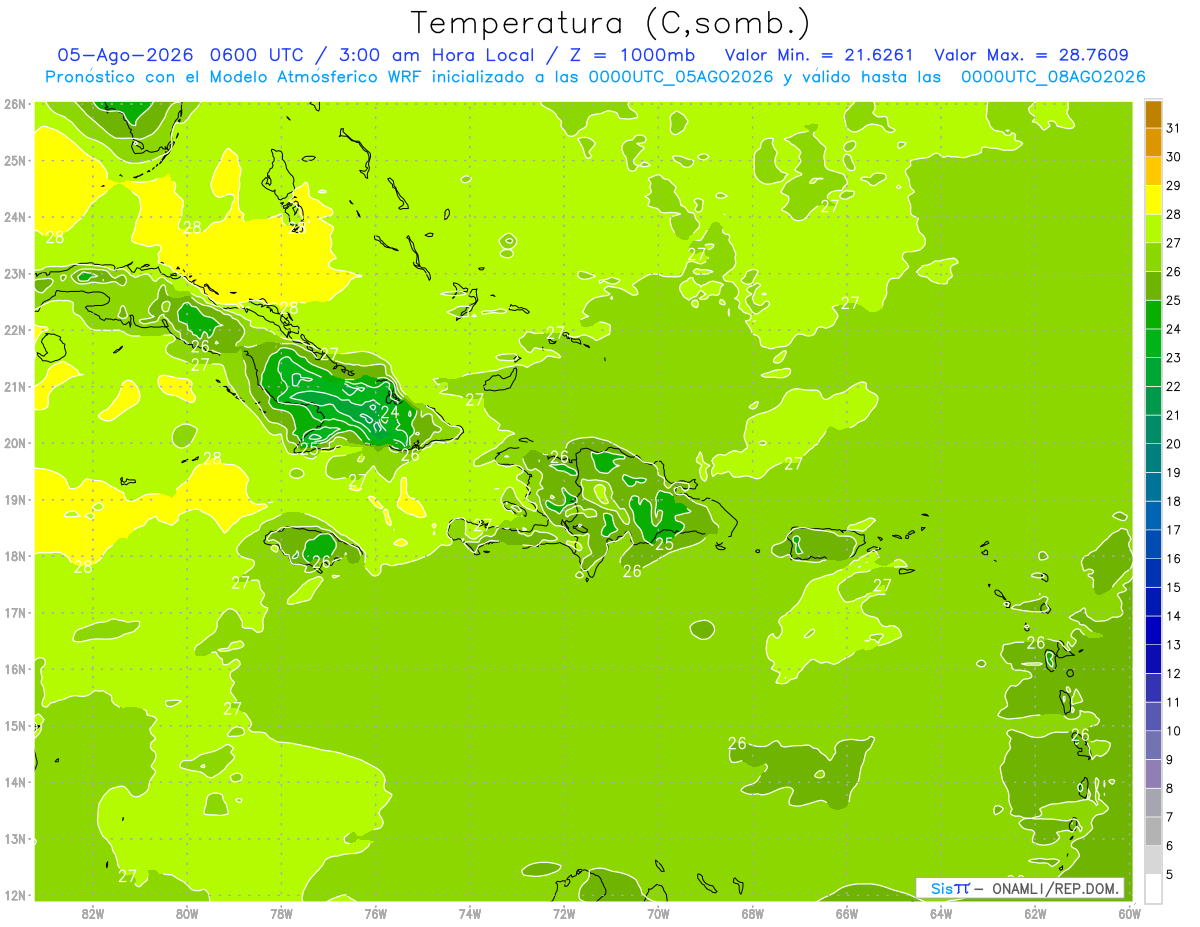Click the 'Valor Max. = 28.7609' readout
The height and width of the screenshot is (927, 1200).
tap(1031, 55)
